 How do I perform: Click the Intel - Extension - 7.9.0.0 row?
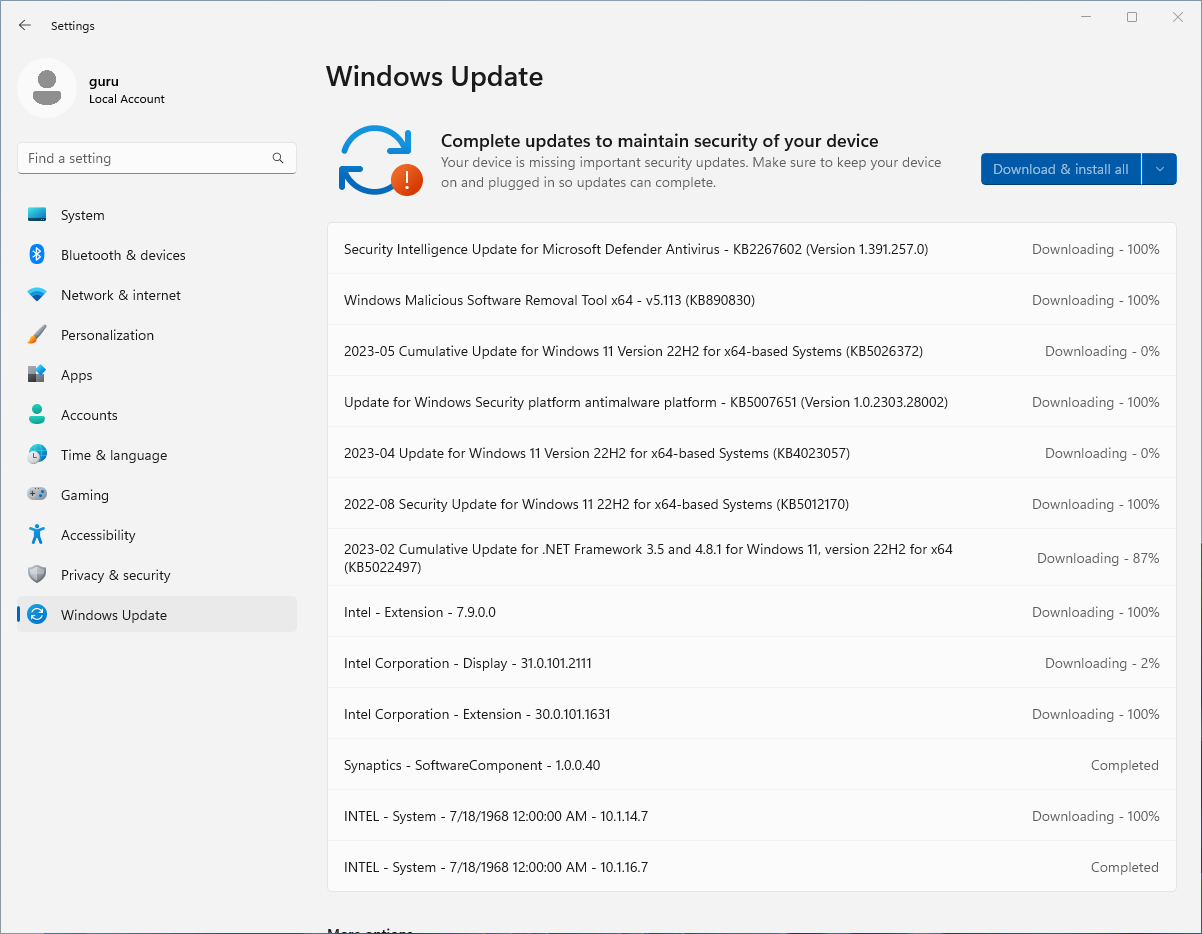[x=752, y=612]
